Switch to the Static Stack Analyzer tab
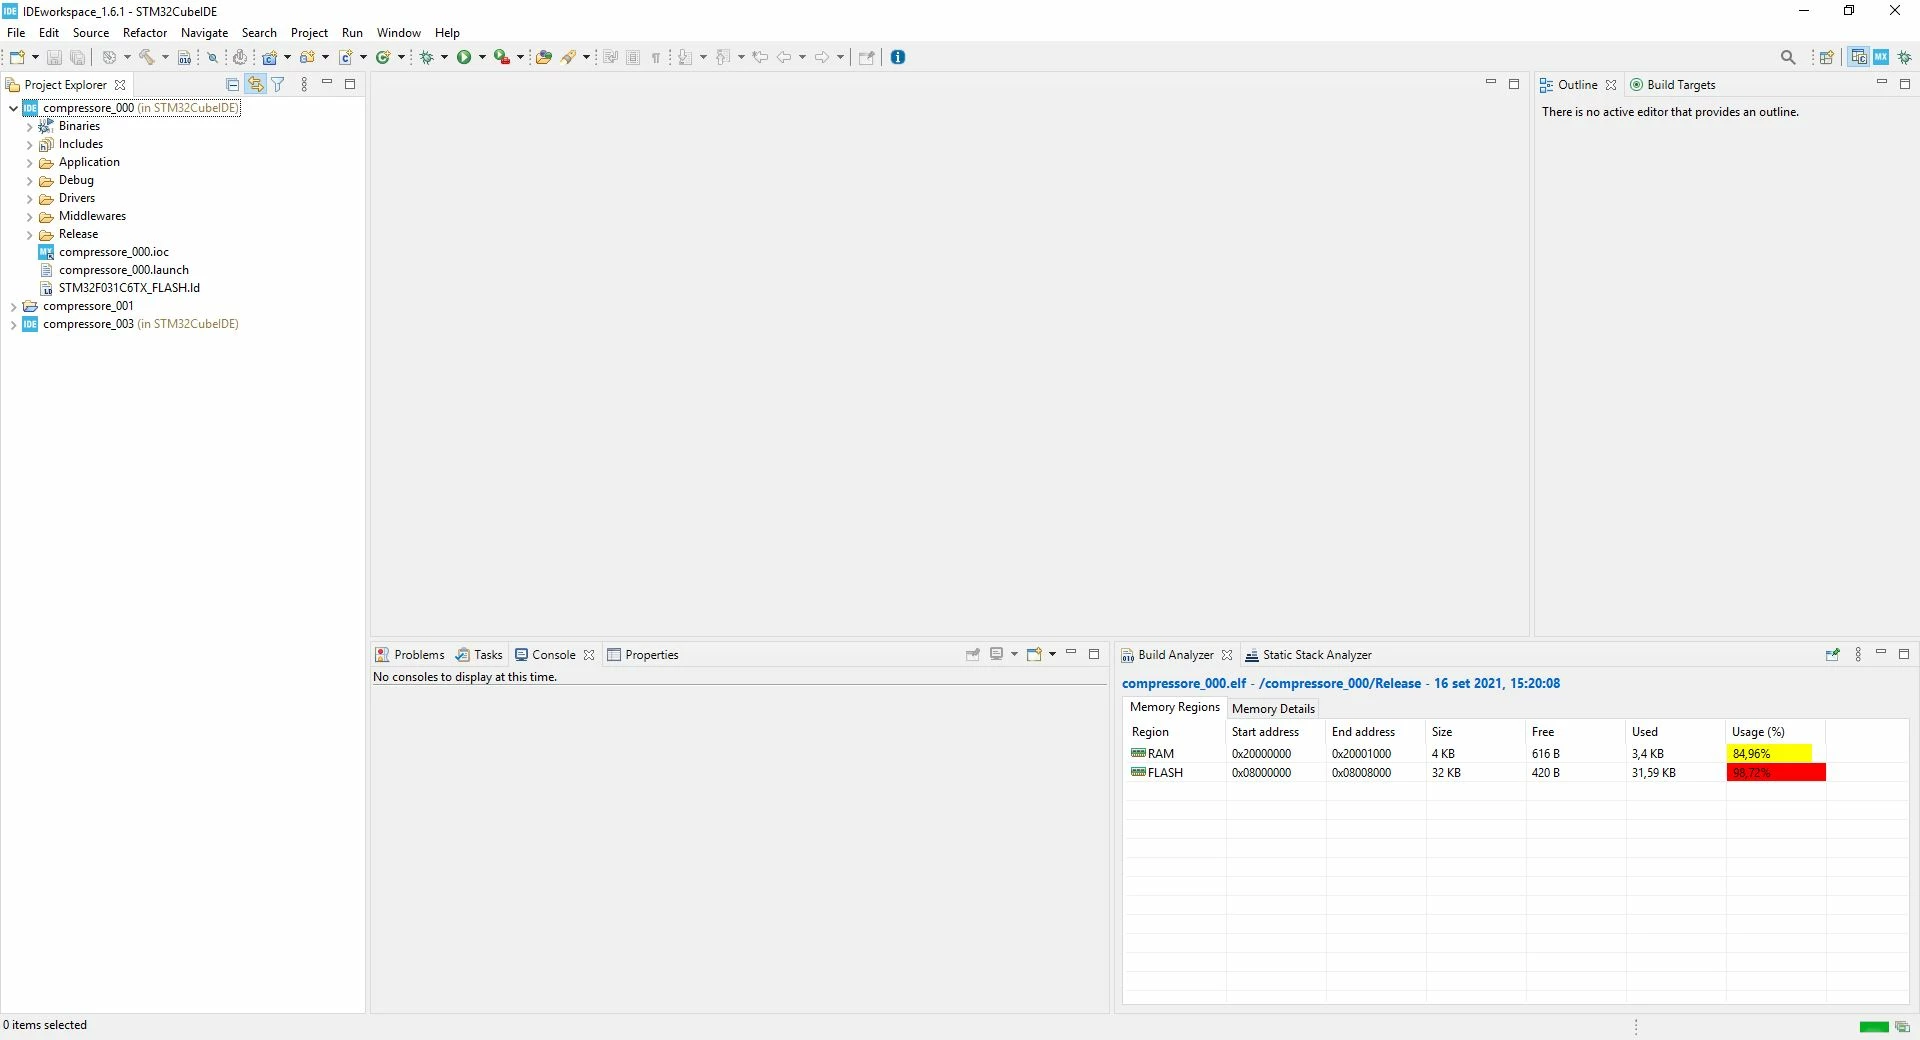 click(x=1308, y=655)
